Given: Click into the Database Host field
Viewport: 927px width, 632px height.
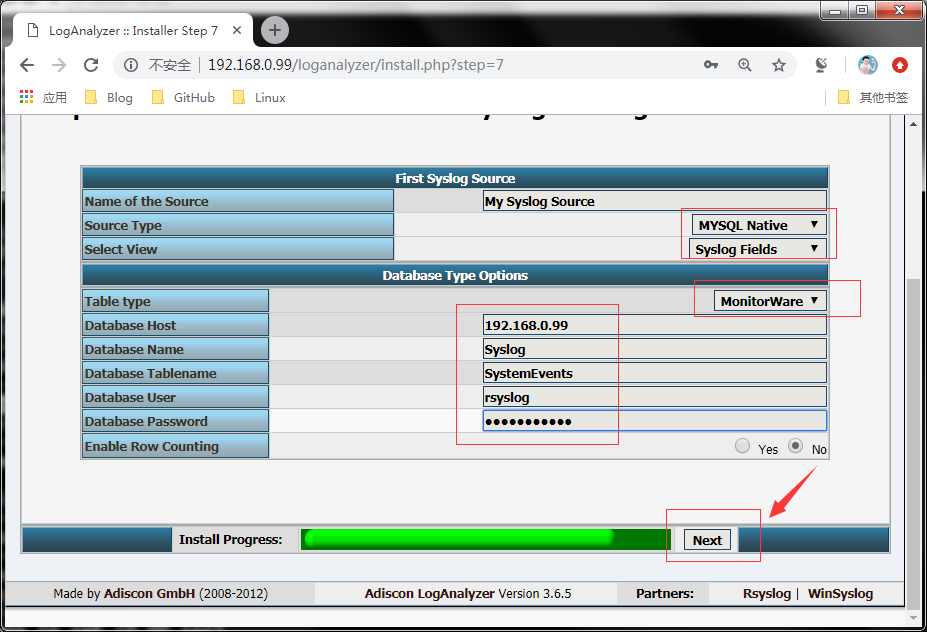Looking at the screenshot, I should click(x=654, y=325).
